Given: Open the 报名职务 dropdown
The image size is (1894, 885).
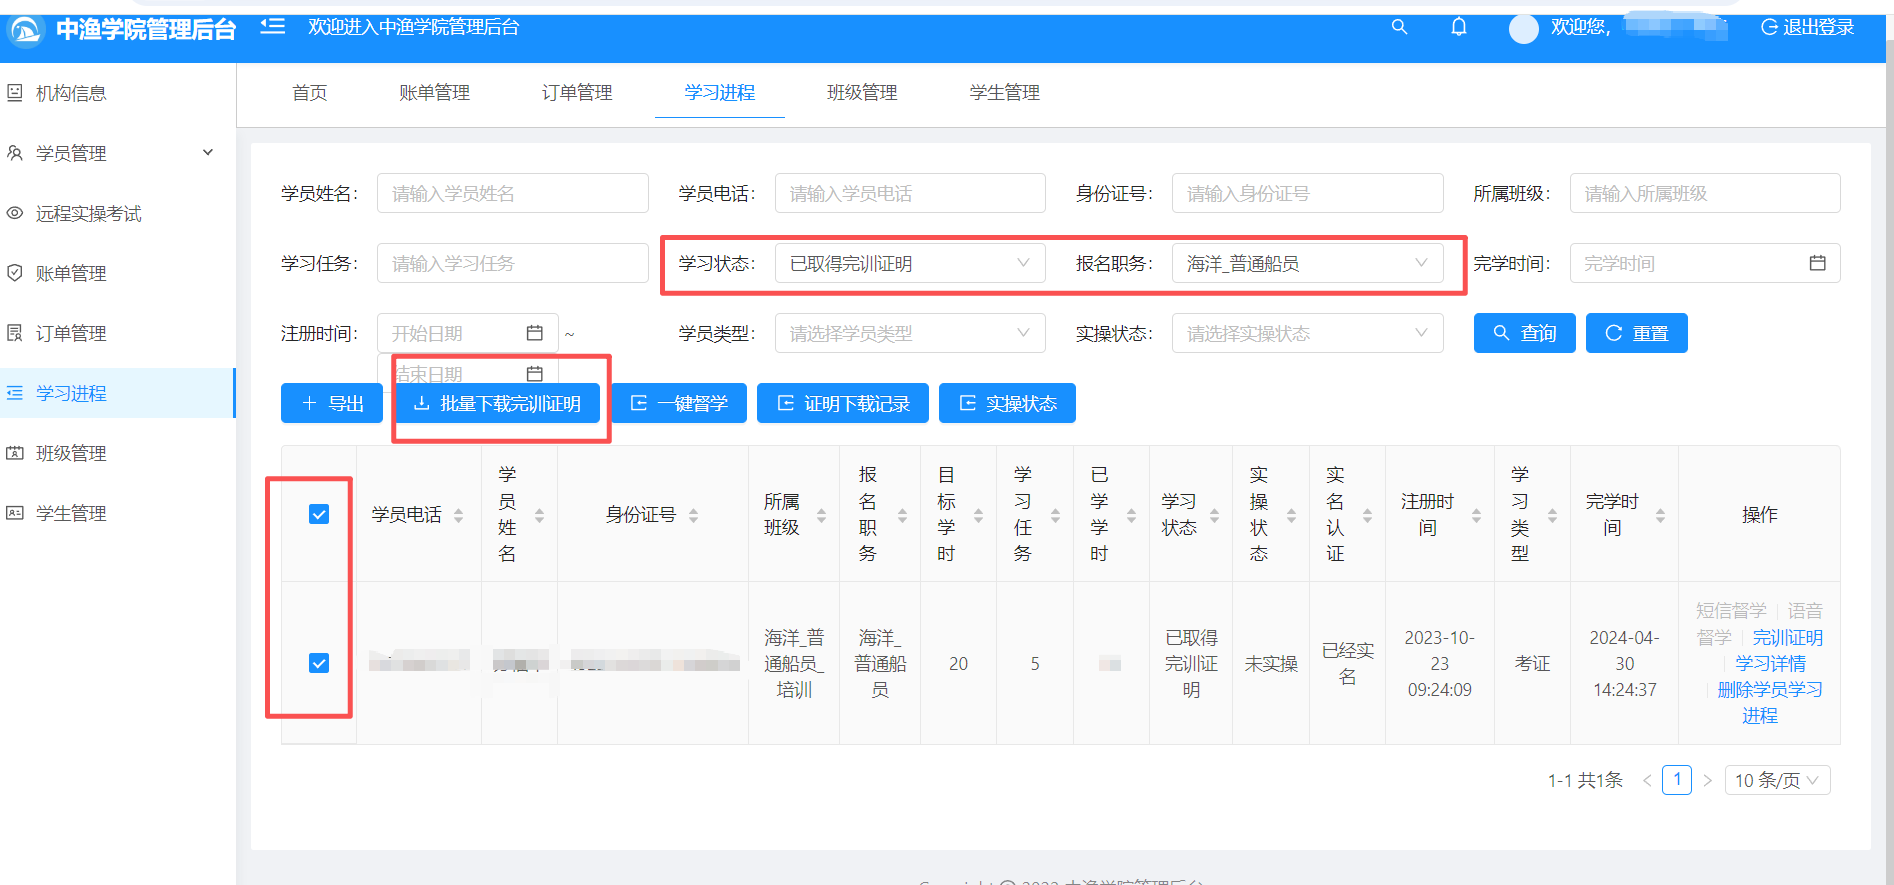Looking at the screenshot, I should tap(1308, 263).
